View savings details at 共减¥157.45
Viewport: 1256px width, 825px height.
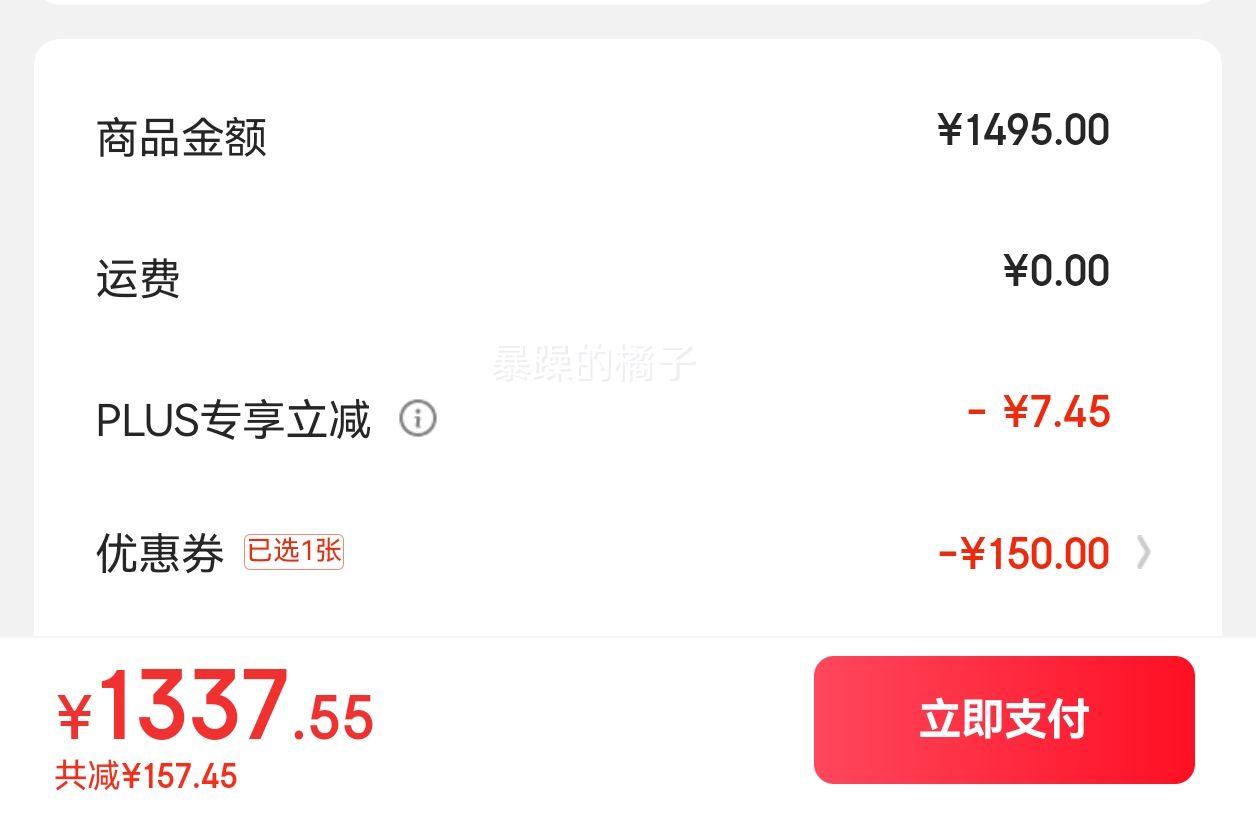[x=146, y=776]
